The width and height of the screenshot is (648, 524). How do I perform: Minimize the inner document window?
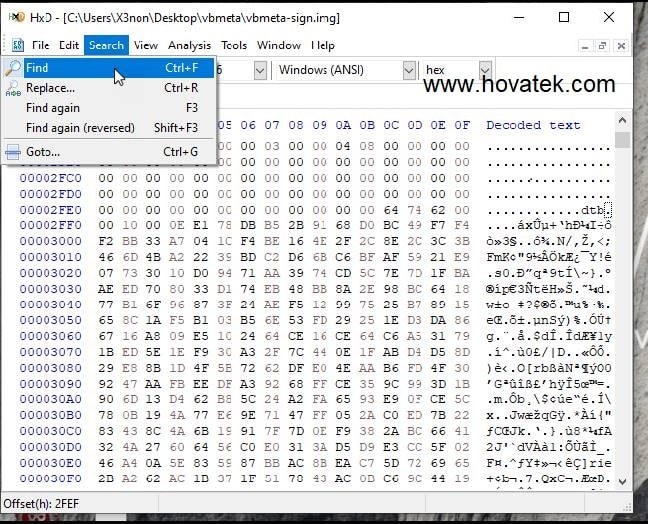tap(585, 46)
